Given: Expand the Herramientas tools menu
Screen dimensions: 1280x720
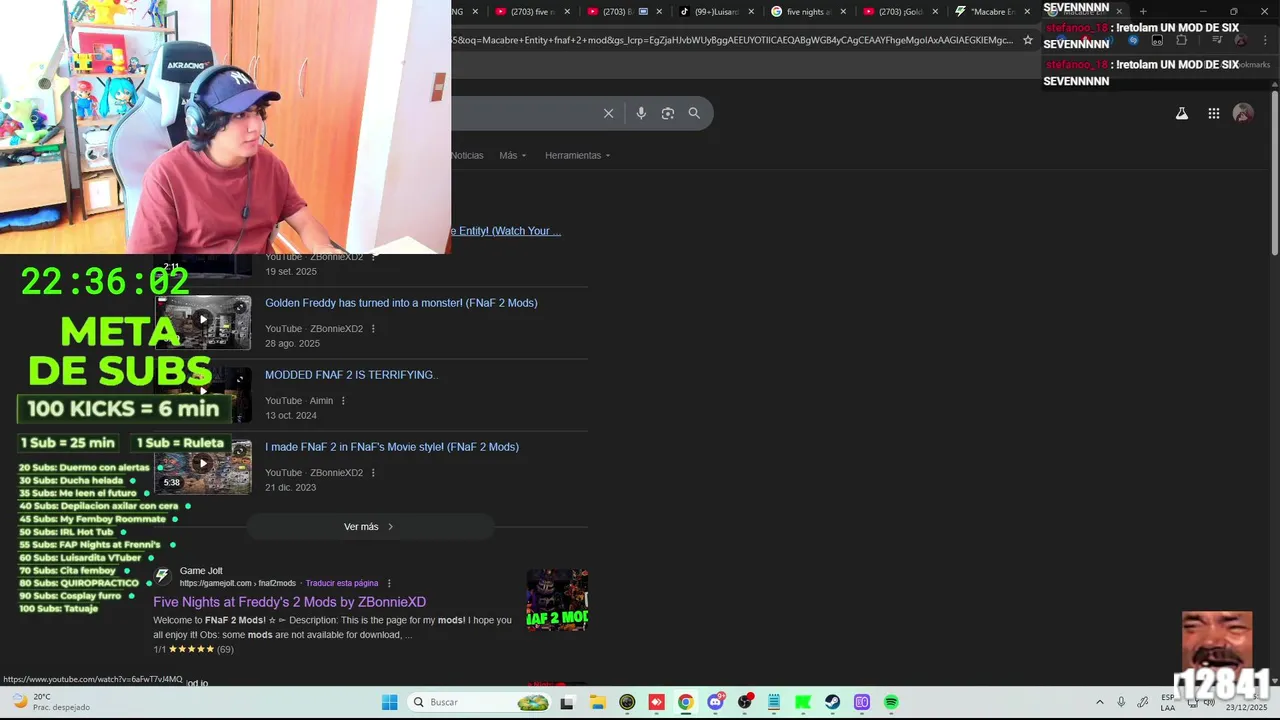Looking at the screenshot, I should (x=577, y=155).
